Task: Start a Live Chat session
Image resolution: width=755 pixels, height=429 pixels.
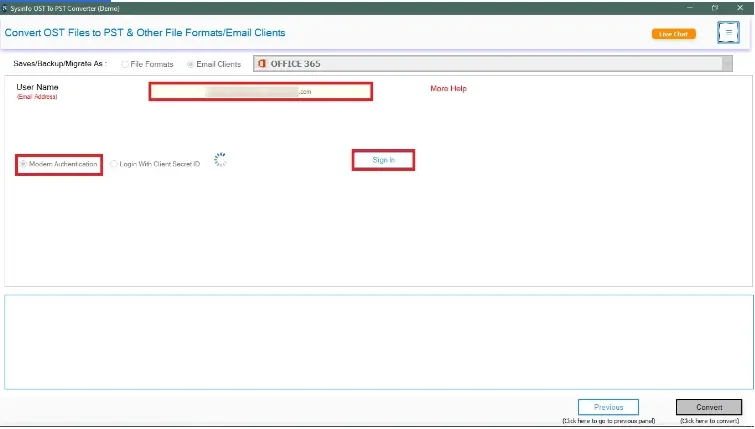Action: tap(674, 34)
